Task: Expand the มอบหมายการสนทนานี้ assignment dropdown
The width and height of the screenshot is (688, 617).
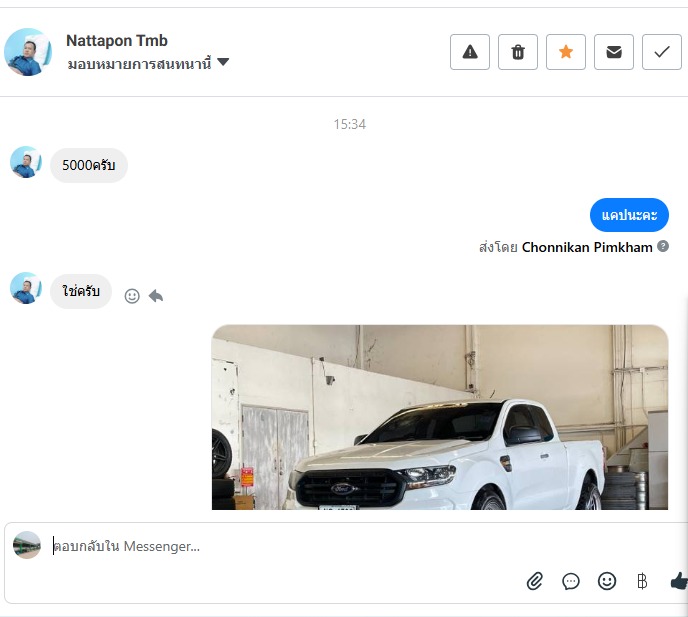Action: point(223,63)
